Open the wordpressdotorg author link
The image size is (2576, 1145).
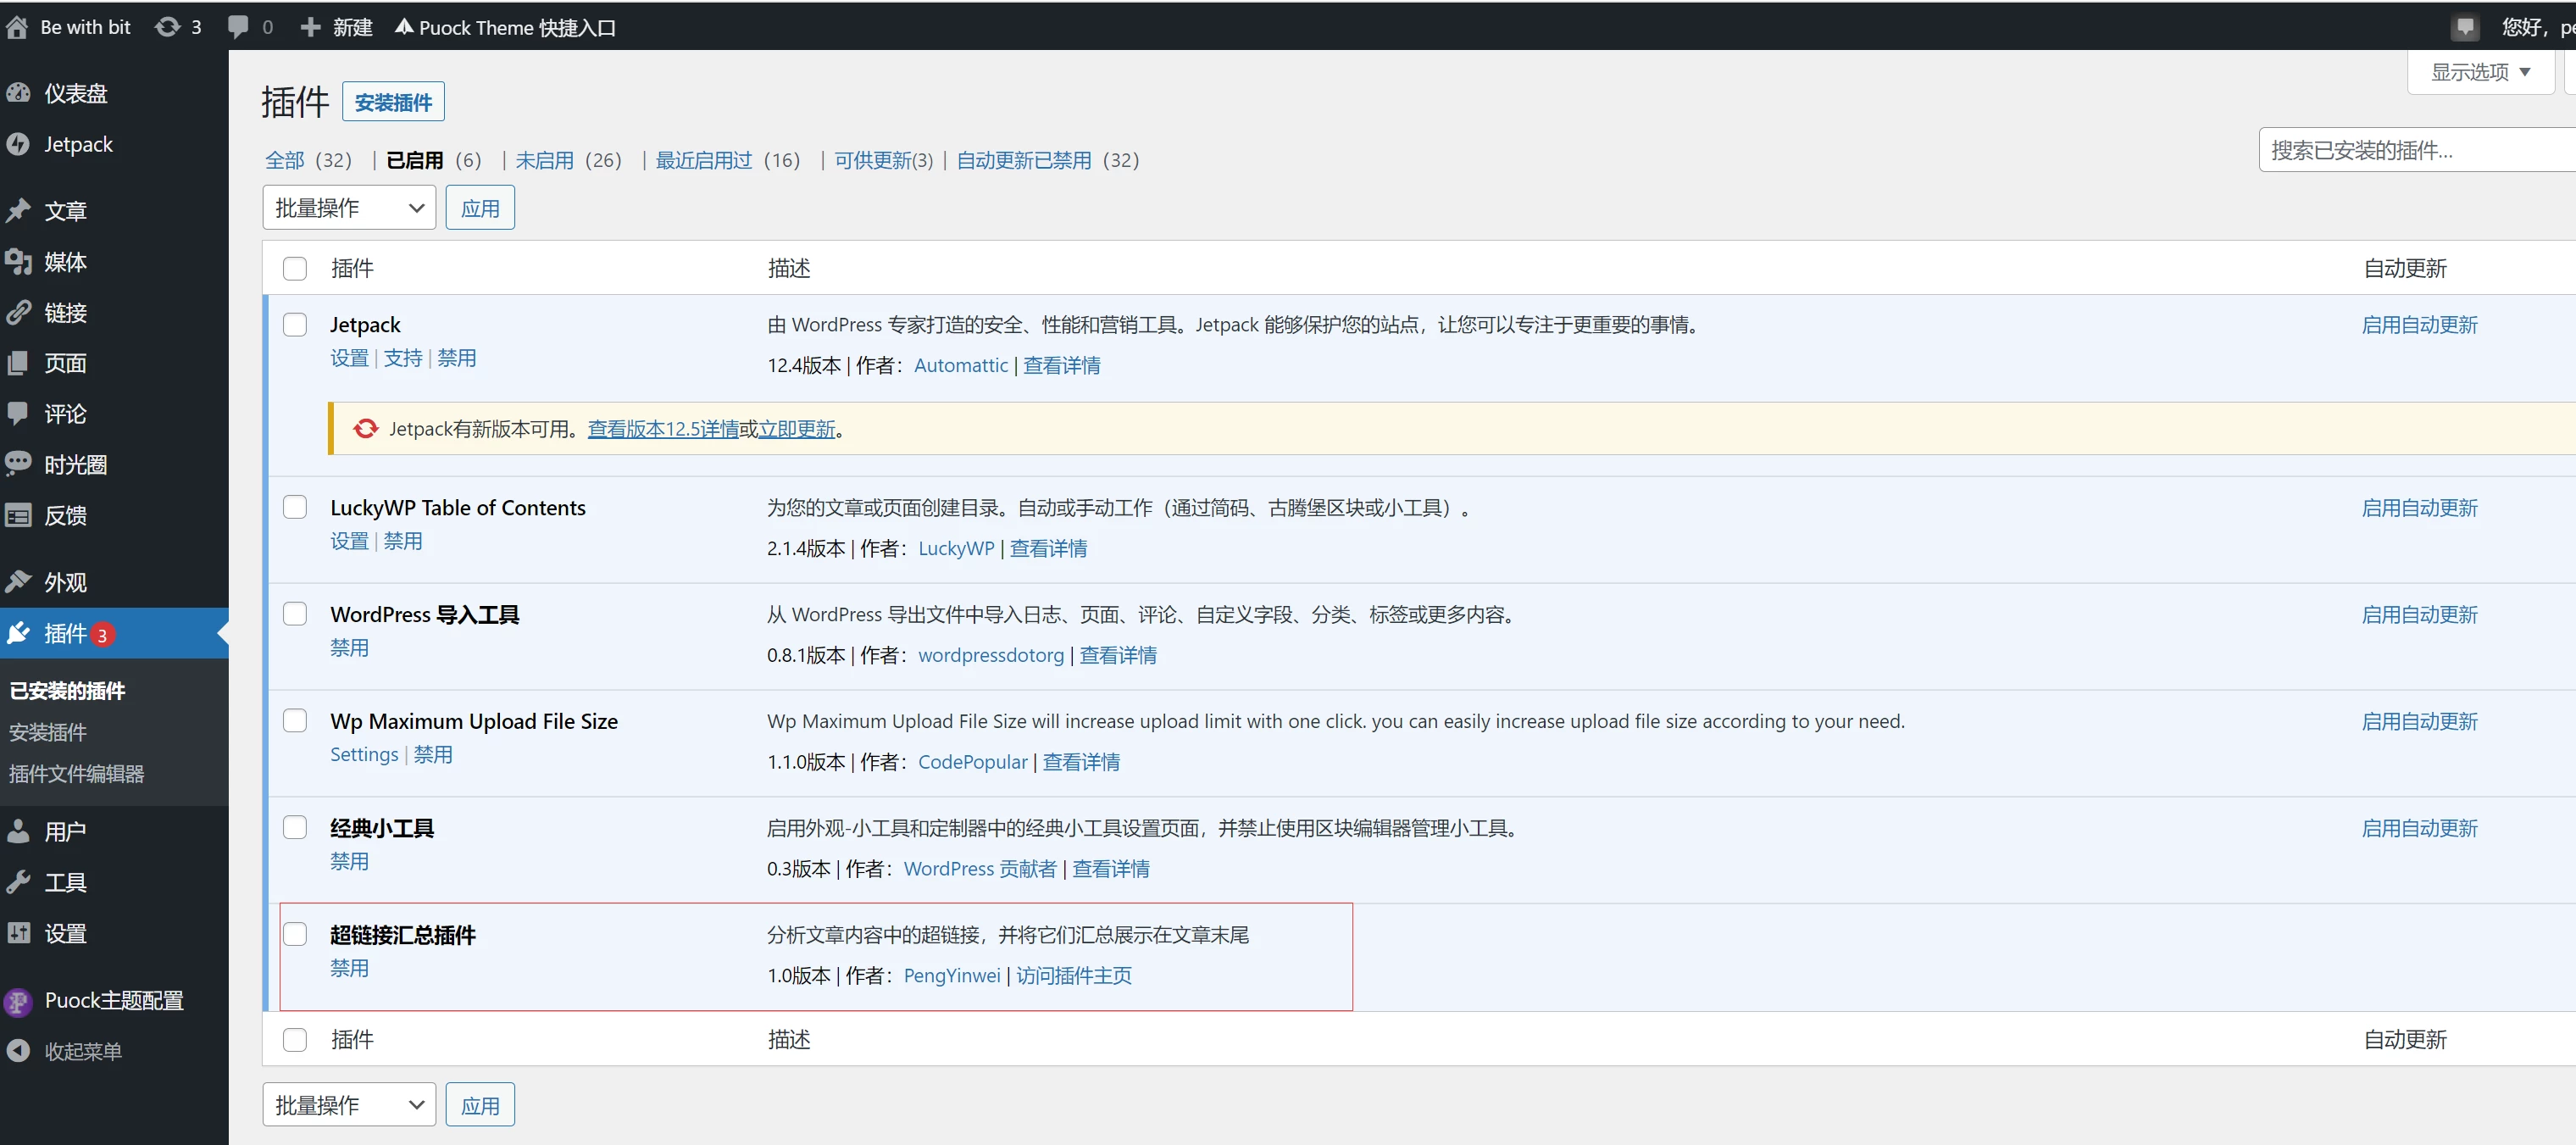tap(991, 655)
